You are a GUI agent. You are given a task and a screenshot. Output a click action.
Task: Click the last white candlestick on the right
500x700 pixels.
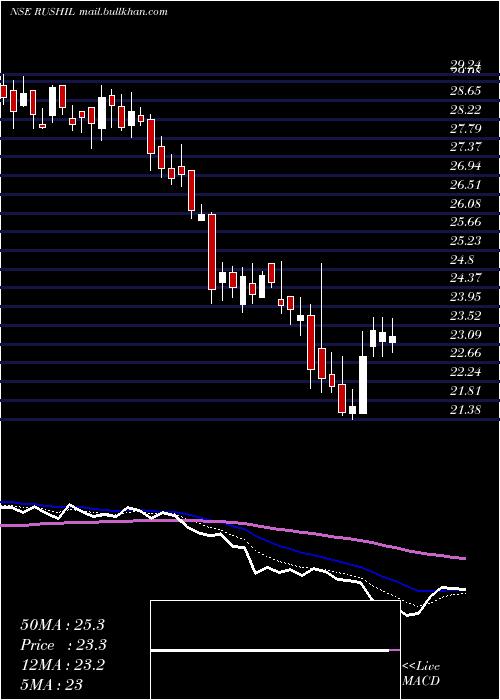392,339
